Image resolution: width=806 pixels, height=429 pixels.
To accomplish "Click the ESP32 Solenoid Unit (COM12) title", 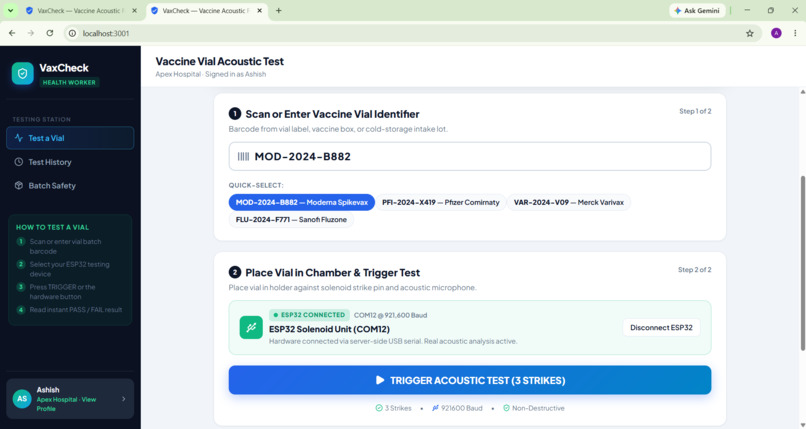I will point(329,329).
